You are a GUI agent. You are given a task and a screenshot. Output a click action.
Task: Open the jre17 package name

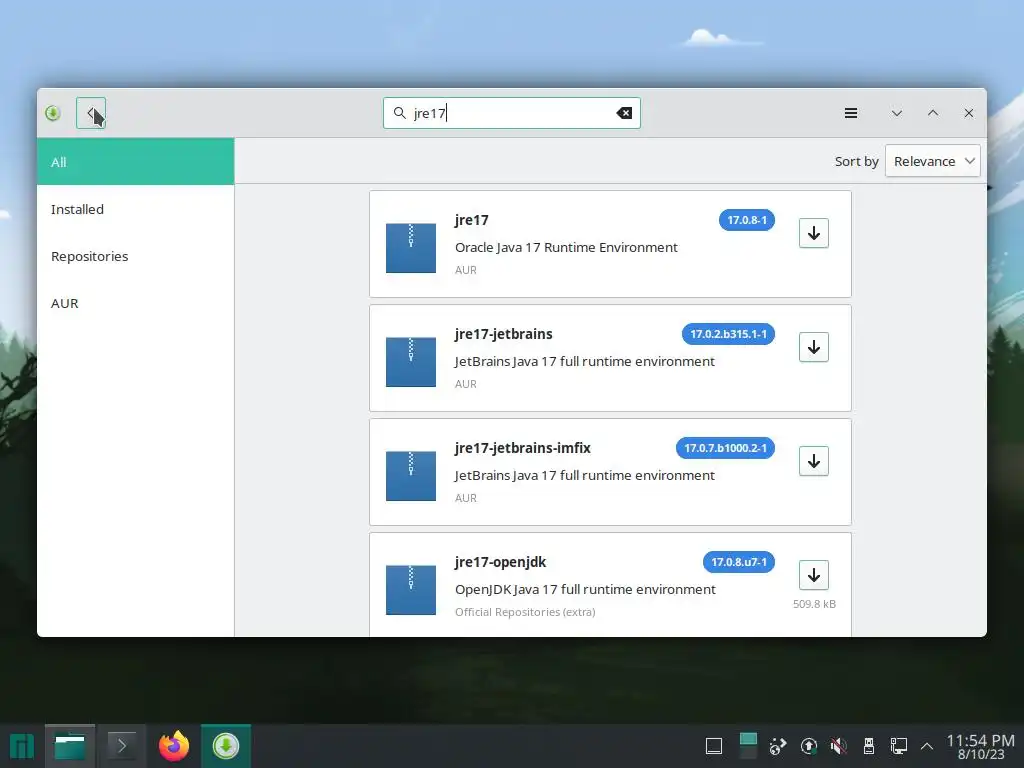coord(472,220)
